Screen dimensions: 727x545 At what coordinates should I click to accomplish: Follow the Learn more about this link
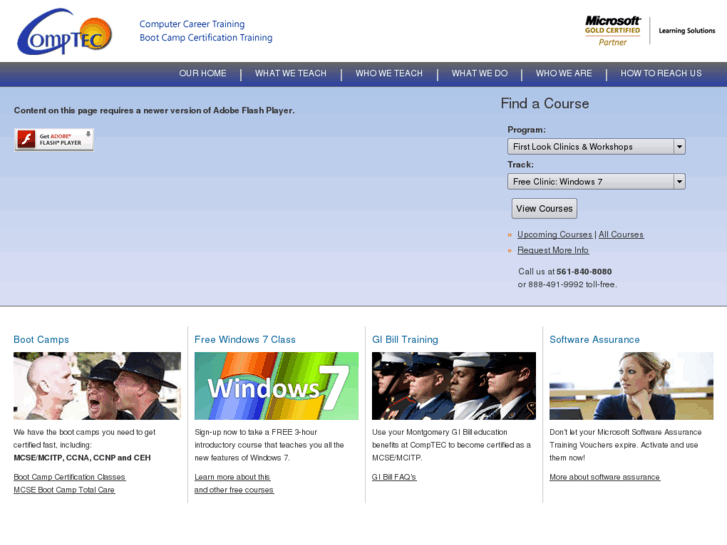[232, 477]
